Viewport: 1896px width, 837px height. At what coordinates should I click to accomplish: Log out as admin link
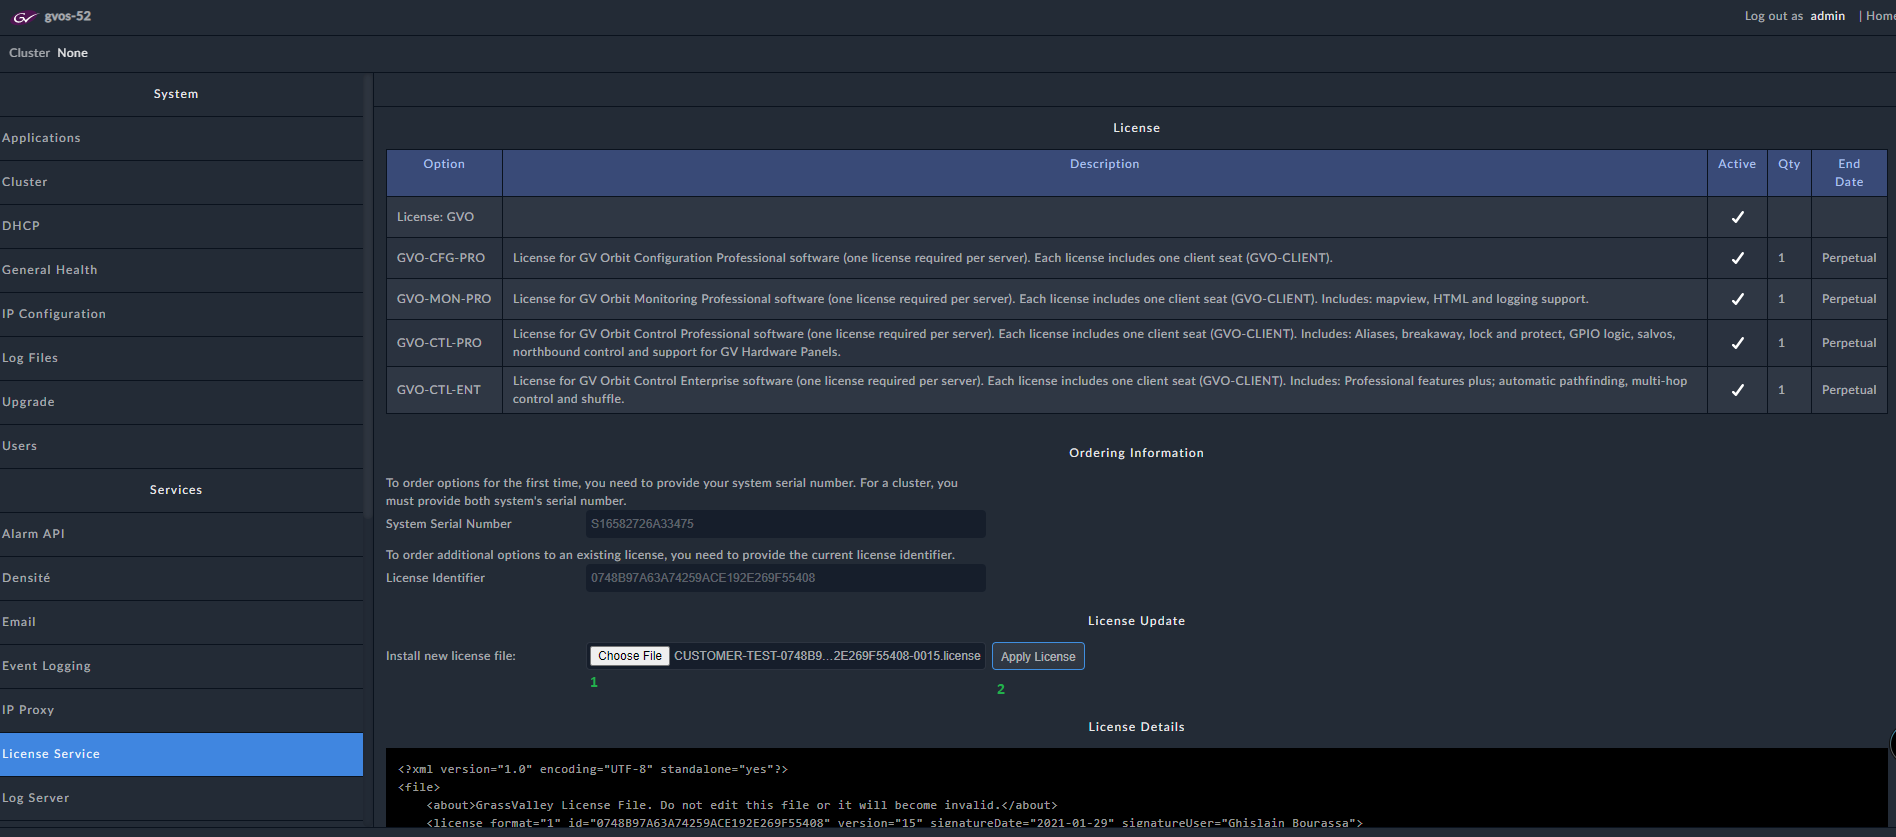point(1795,16)
